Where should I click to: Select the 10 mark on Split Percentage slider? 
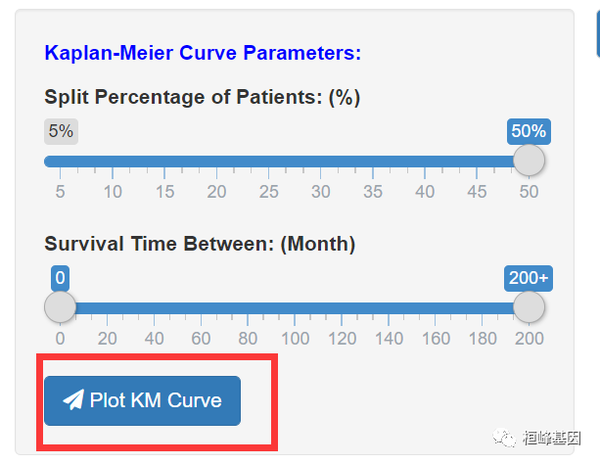coord(112,161)
